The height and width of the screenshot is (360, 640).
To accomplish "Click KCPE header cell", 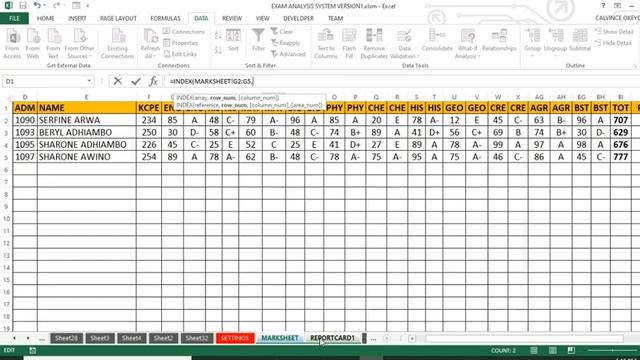I will [149, 108].
